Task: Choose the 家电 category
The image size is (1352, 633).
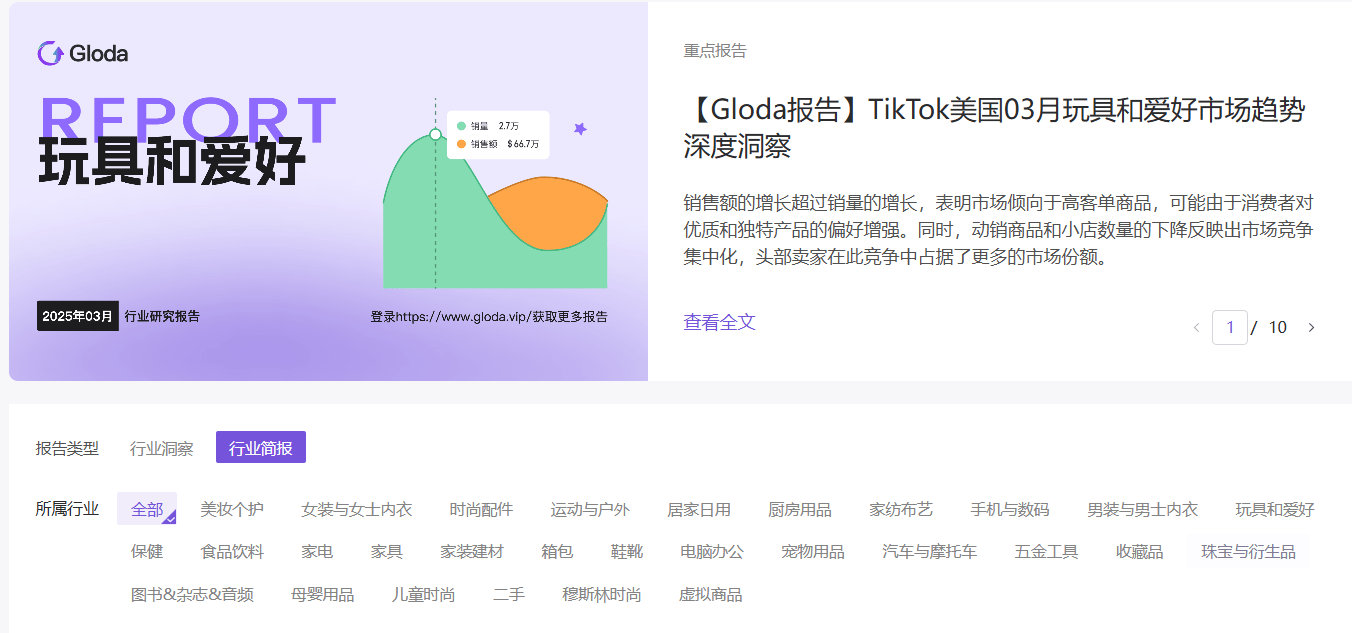Action: pos(317,551)
